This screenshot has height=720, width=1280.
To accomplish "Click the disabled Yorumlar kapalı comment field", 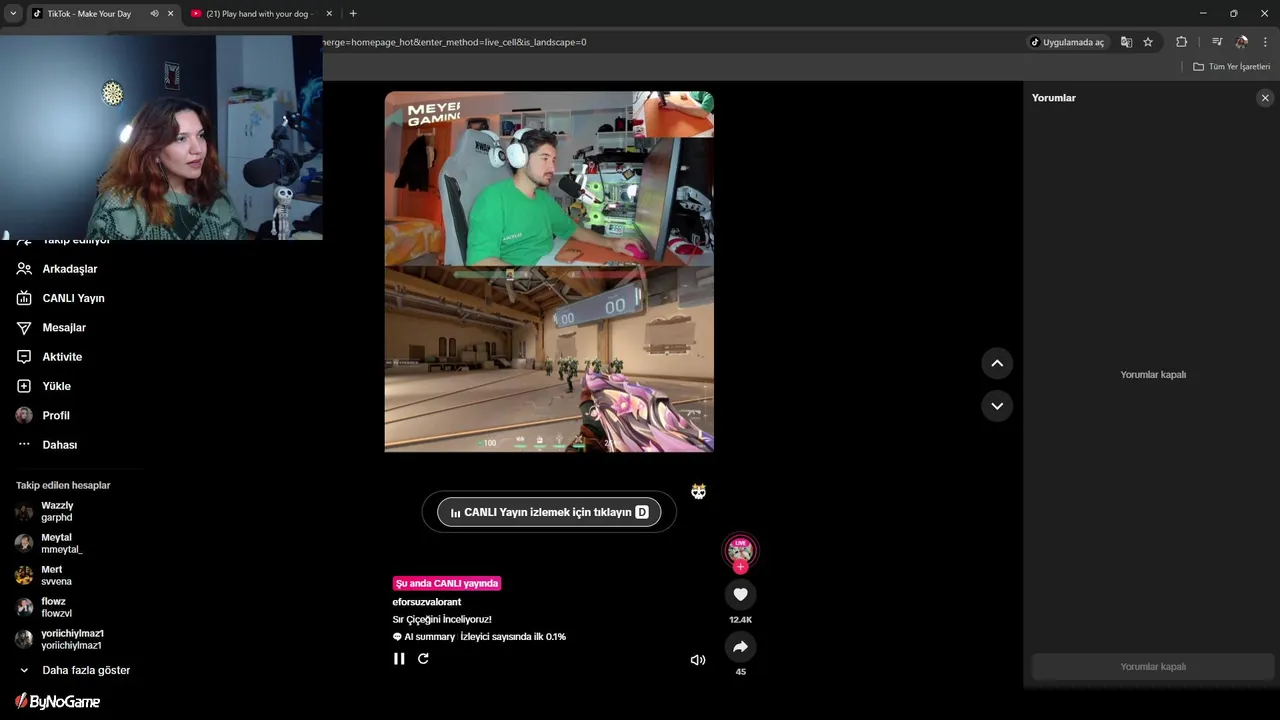I will click(1153, 667).
